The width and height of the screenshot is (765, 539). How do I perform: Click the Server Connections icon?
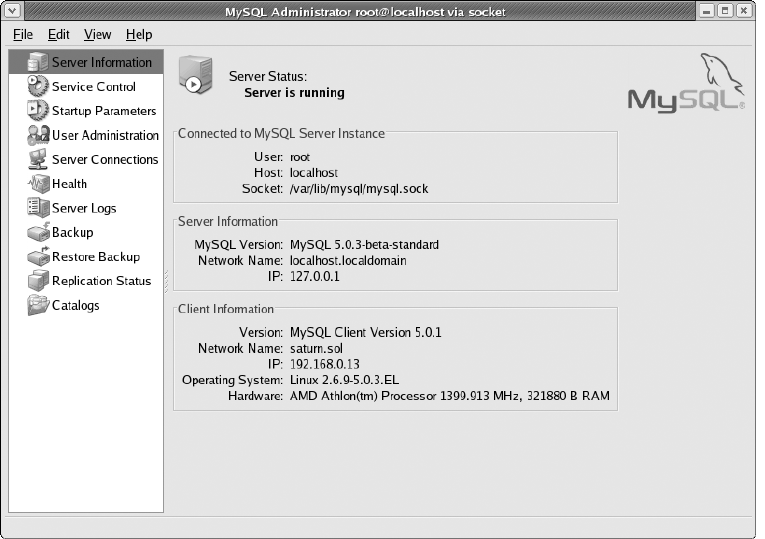click(x=38, y=160)
